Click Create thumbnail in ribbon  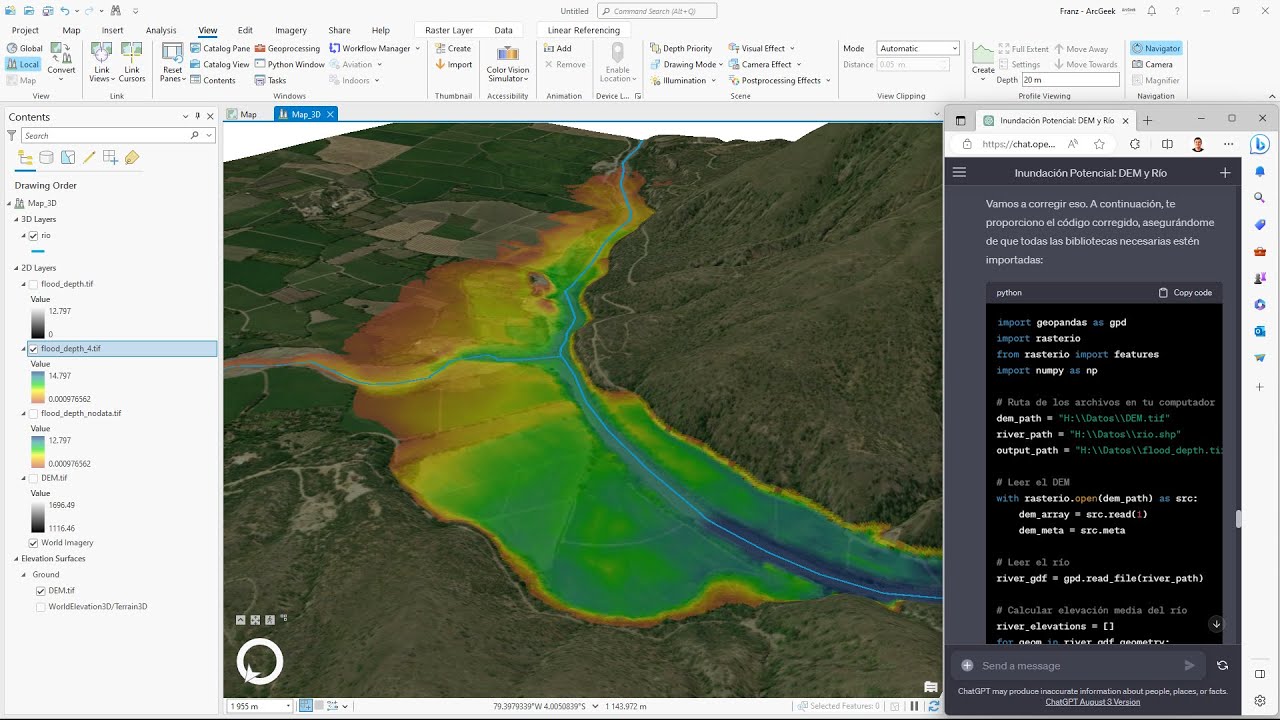point(453,48)
